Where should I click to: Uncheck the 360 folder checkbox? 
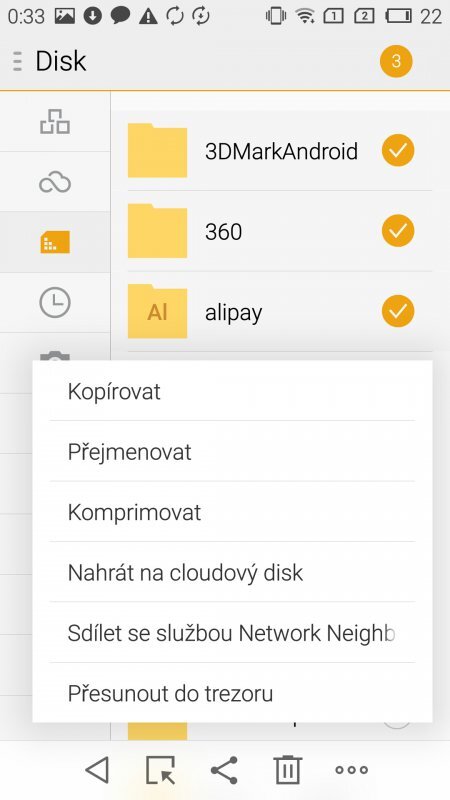398,231
